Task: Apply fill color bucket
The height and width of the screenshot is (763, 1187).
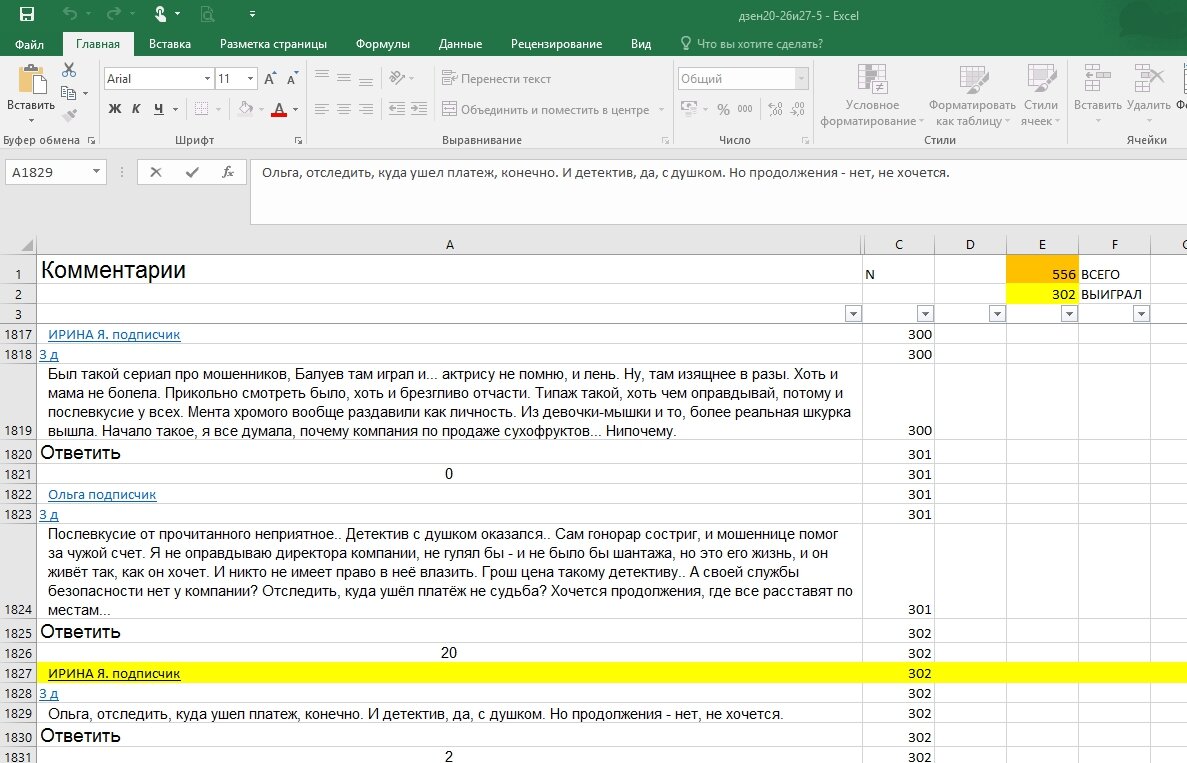Action: point(245,109)
